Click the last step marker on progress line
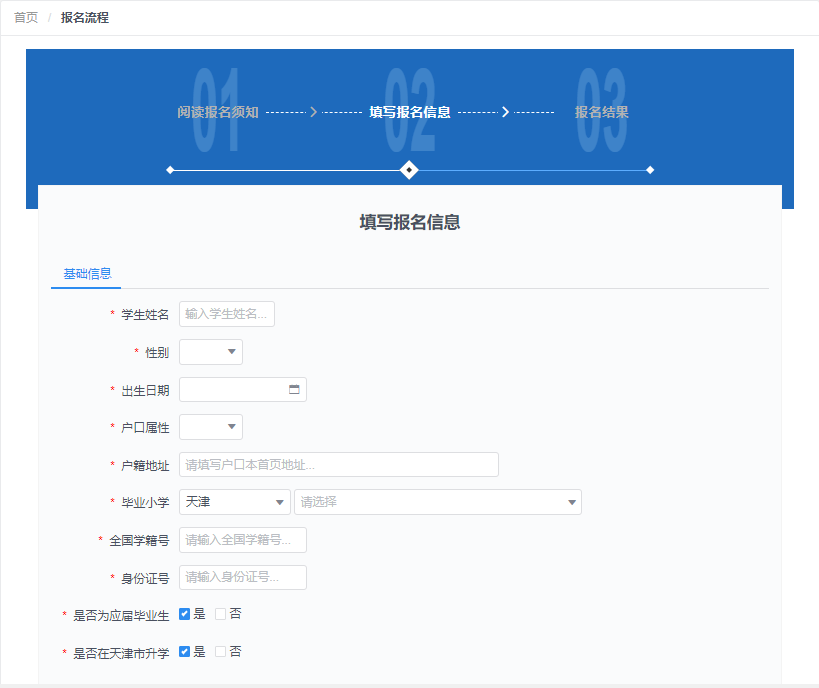 [x=650, y=170]
